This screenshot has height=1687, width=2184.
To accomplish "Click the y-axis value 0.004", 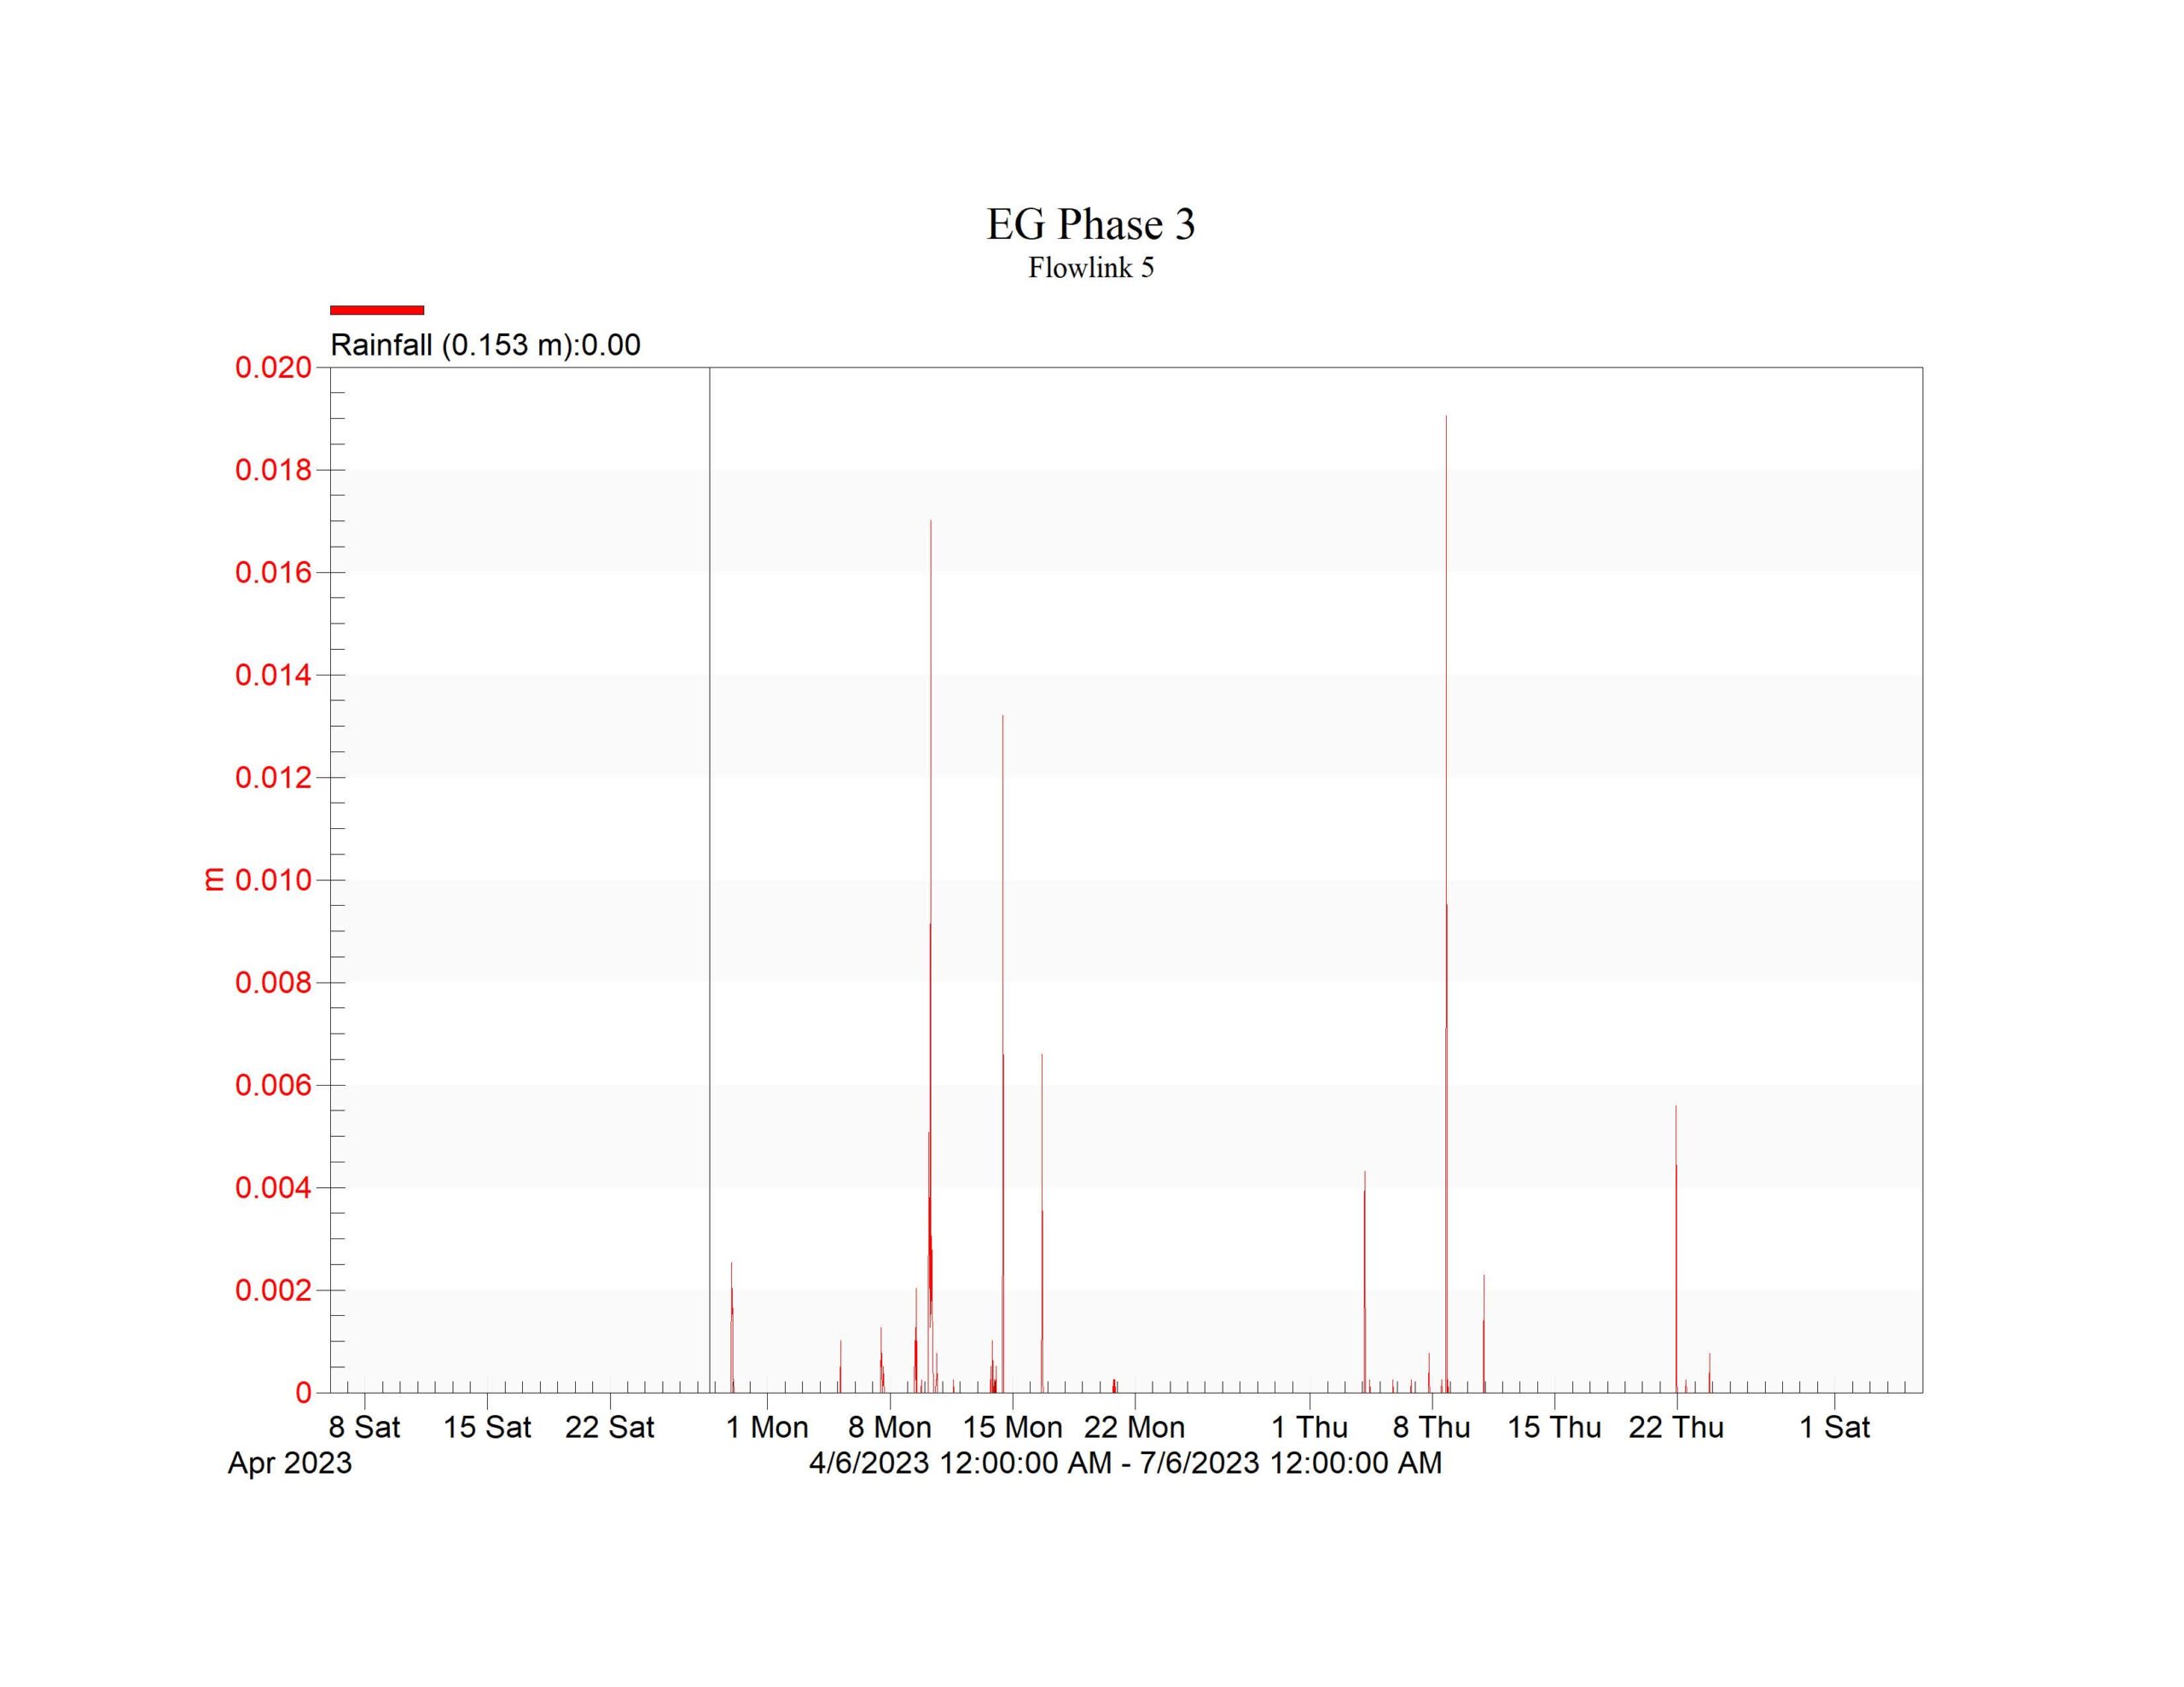I will (x=273, y=1188).
